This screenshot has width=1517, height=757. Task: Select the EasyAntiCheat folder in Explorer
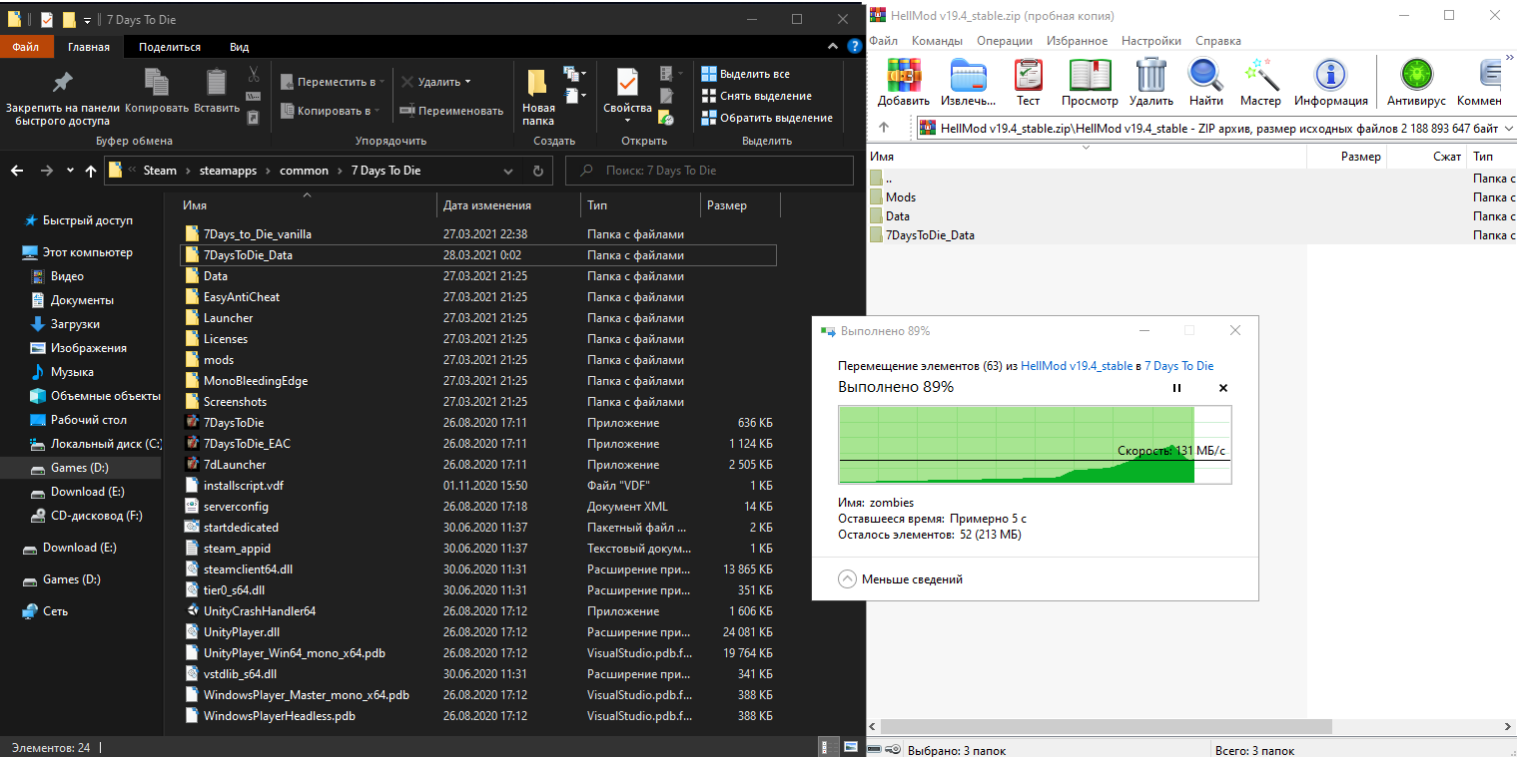coord(241,297)
